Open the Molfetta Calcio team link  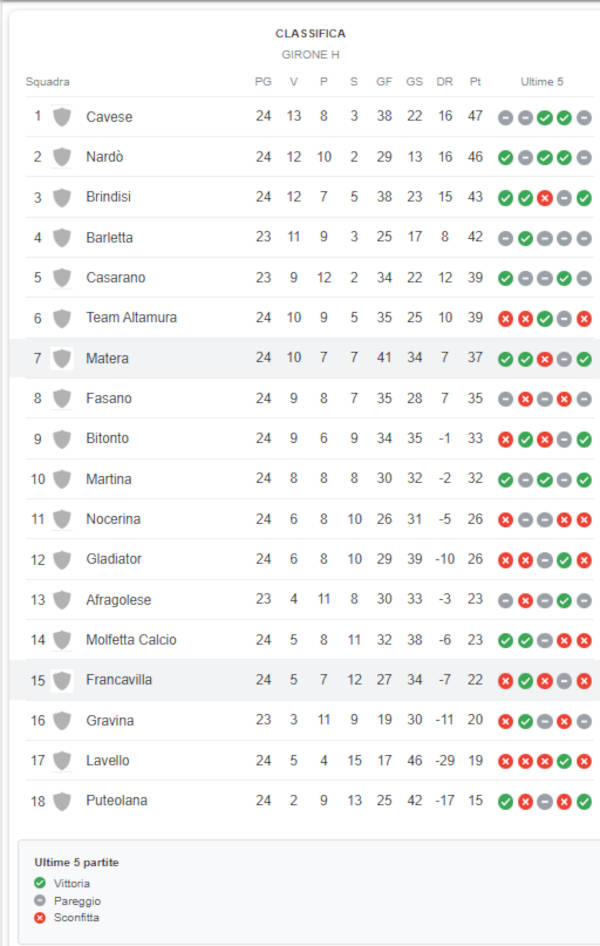[x=131, y=640]
